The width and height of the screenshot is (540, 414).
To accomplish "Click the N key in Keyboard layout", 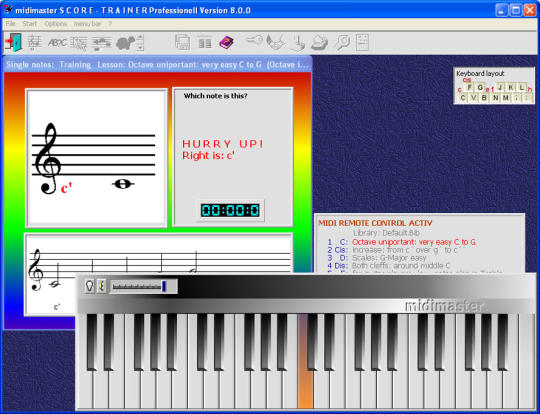I will pyautogui.click(x=495, y=98).
